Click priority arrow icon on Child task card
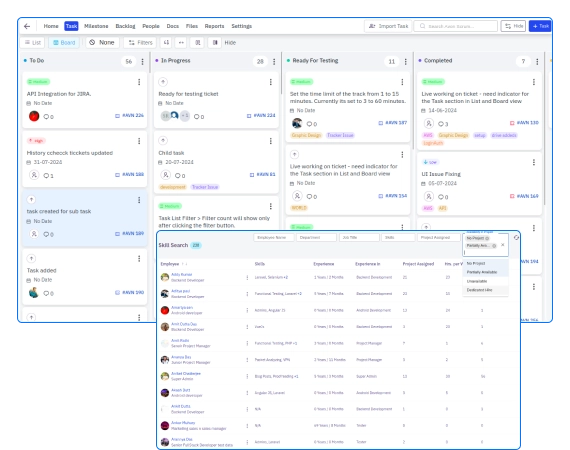The width and height of the screenshot is (570, 450). click(163, 140)
